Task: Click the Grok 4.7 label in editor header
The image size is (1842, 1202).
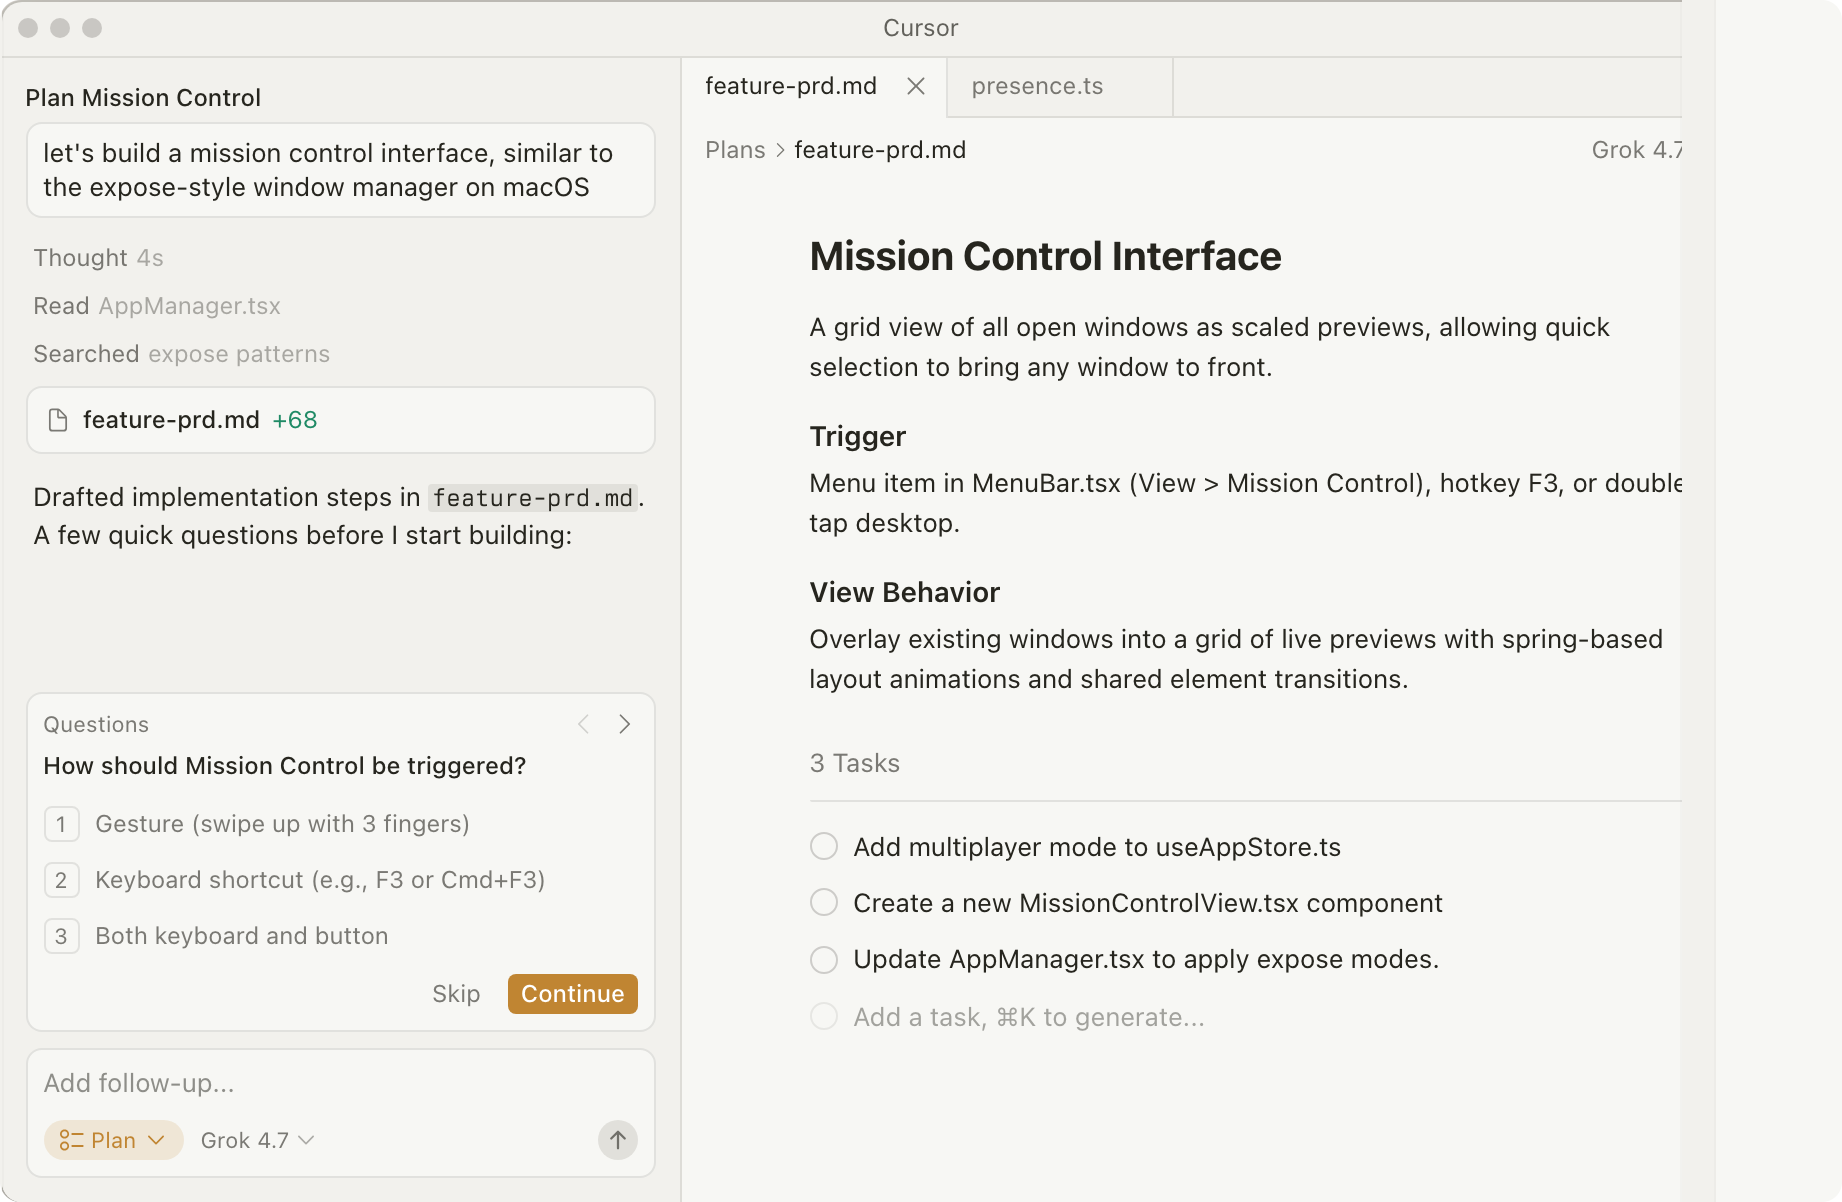Action: 1637,150
